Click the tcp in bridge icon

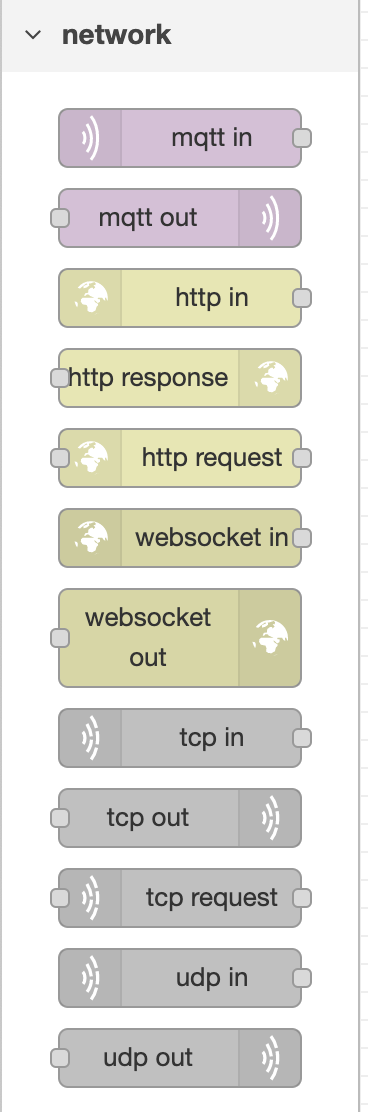pos(90,738)
